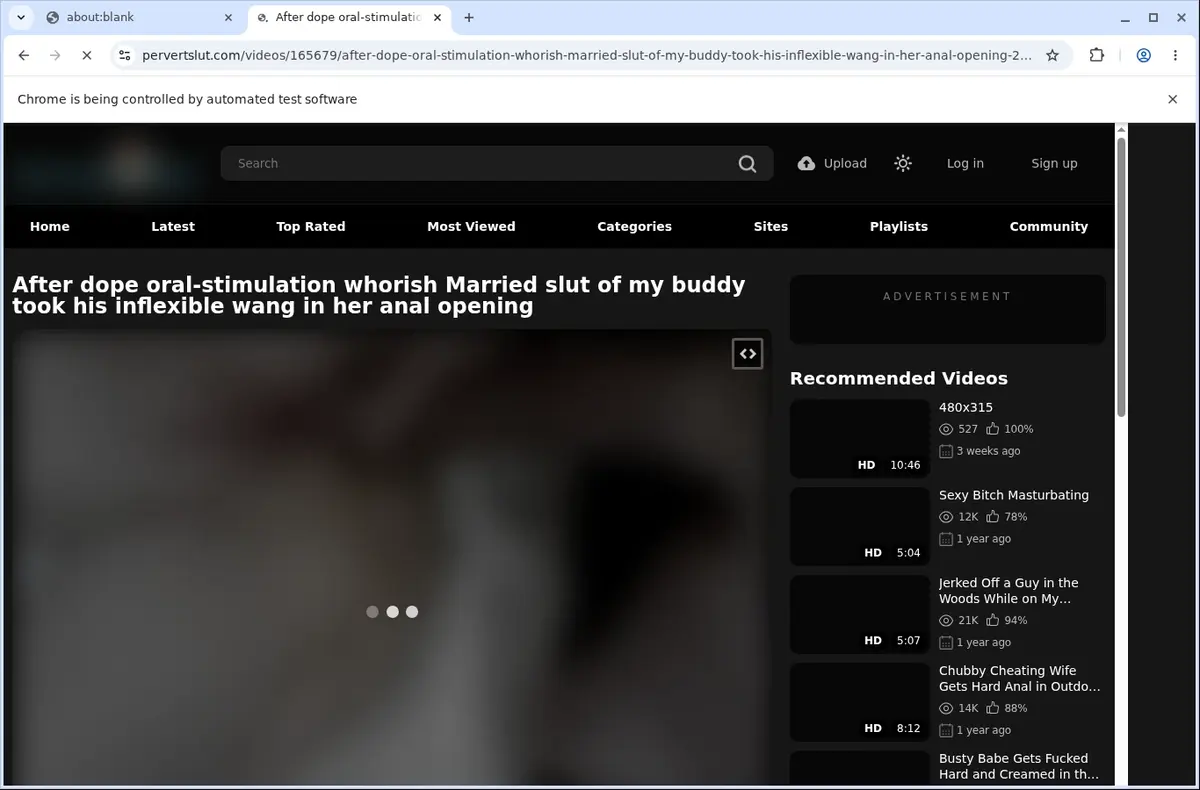
Task: Close the about:blank tab
Action: [228, 17]
